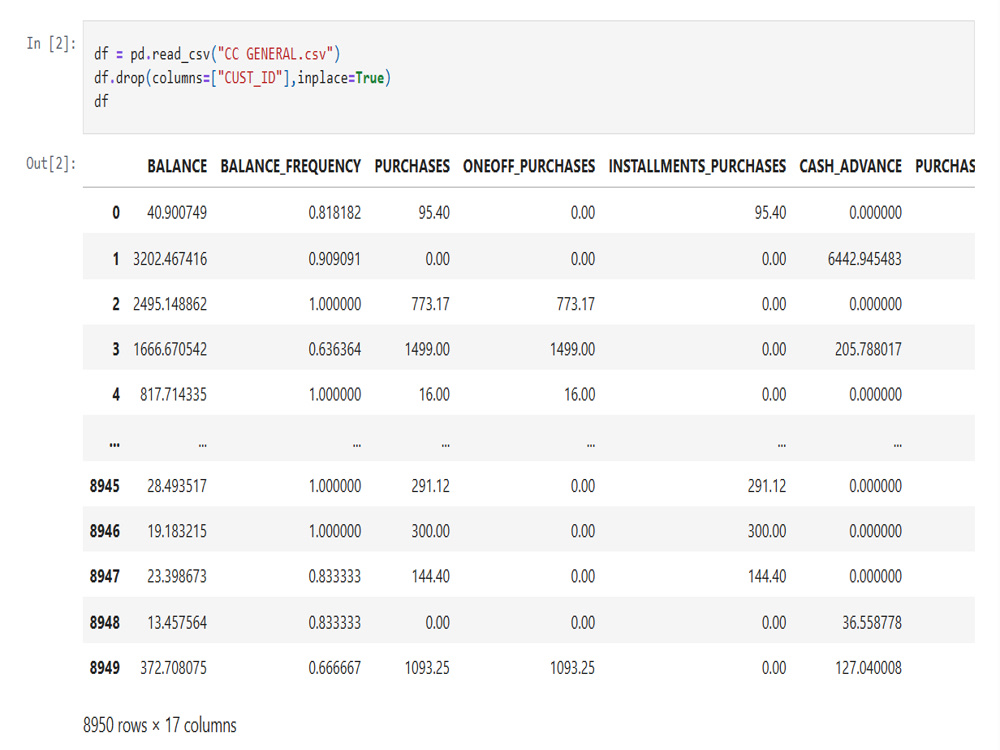The width and height of the screenshot is (1000, 750).
Task: Click the installments value 300.00 in row 8946
Action: click(767, 531)
